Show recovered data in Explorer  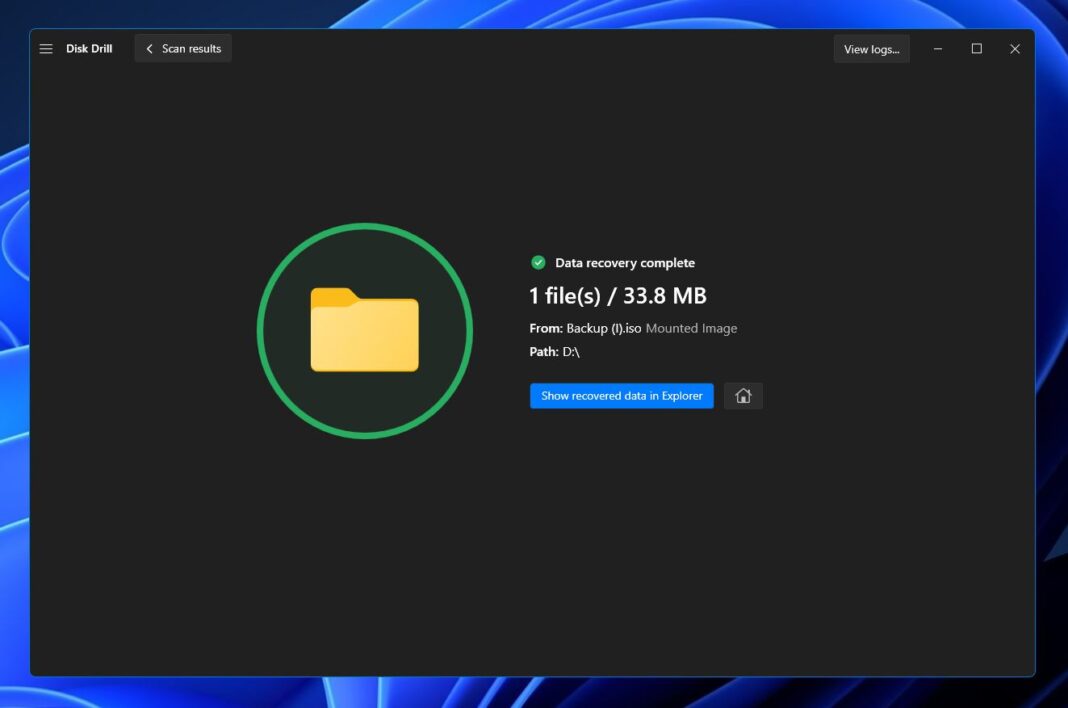[621, 395]
